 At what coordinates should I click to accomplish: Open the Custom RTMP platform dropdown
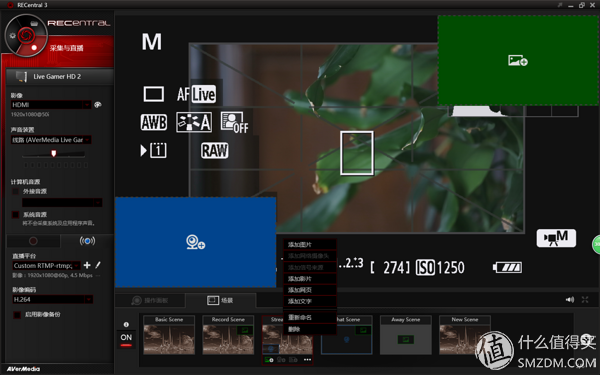[46, 266]
